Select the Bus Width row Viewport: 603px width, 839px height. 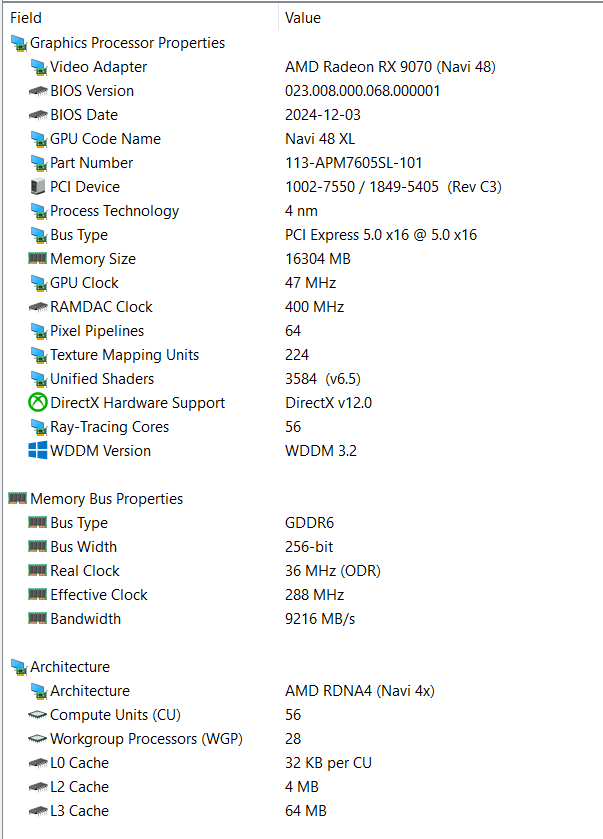83,547
